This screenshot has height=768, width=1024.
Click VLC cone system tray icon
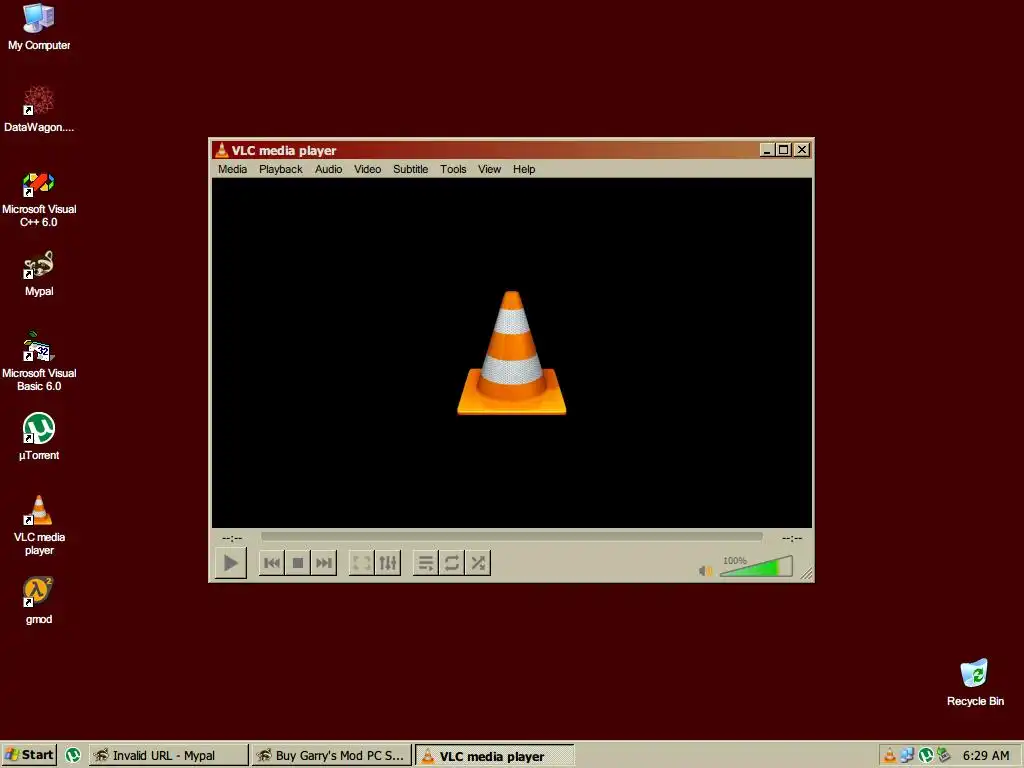coord(889,756)
